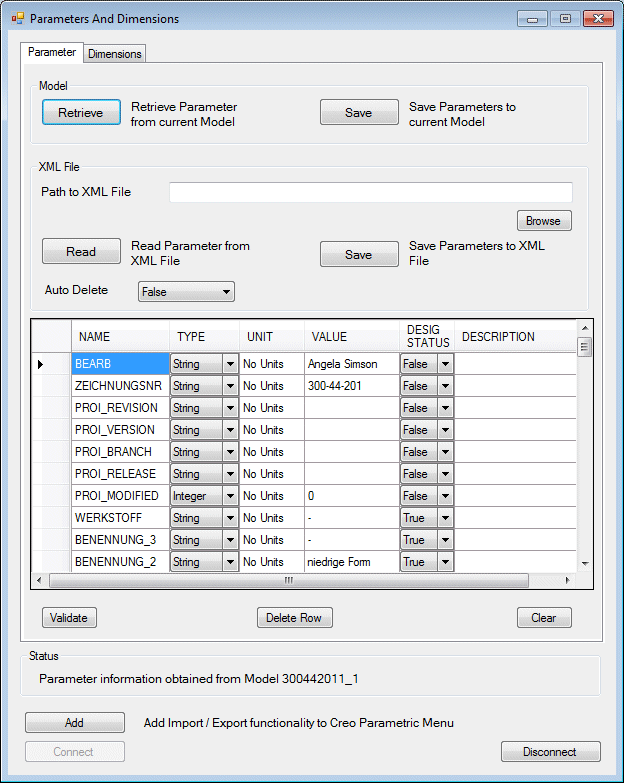Clear the parameter table

click(x=544, y=618)
